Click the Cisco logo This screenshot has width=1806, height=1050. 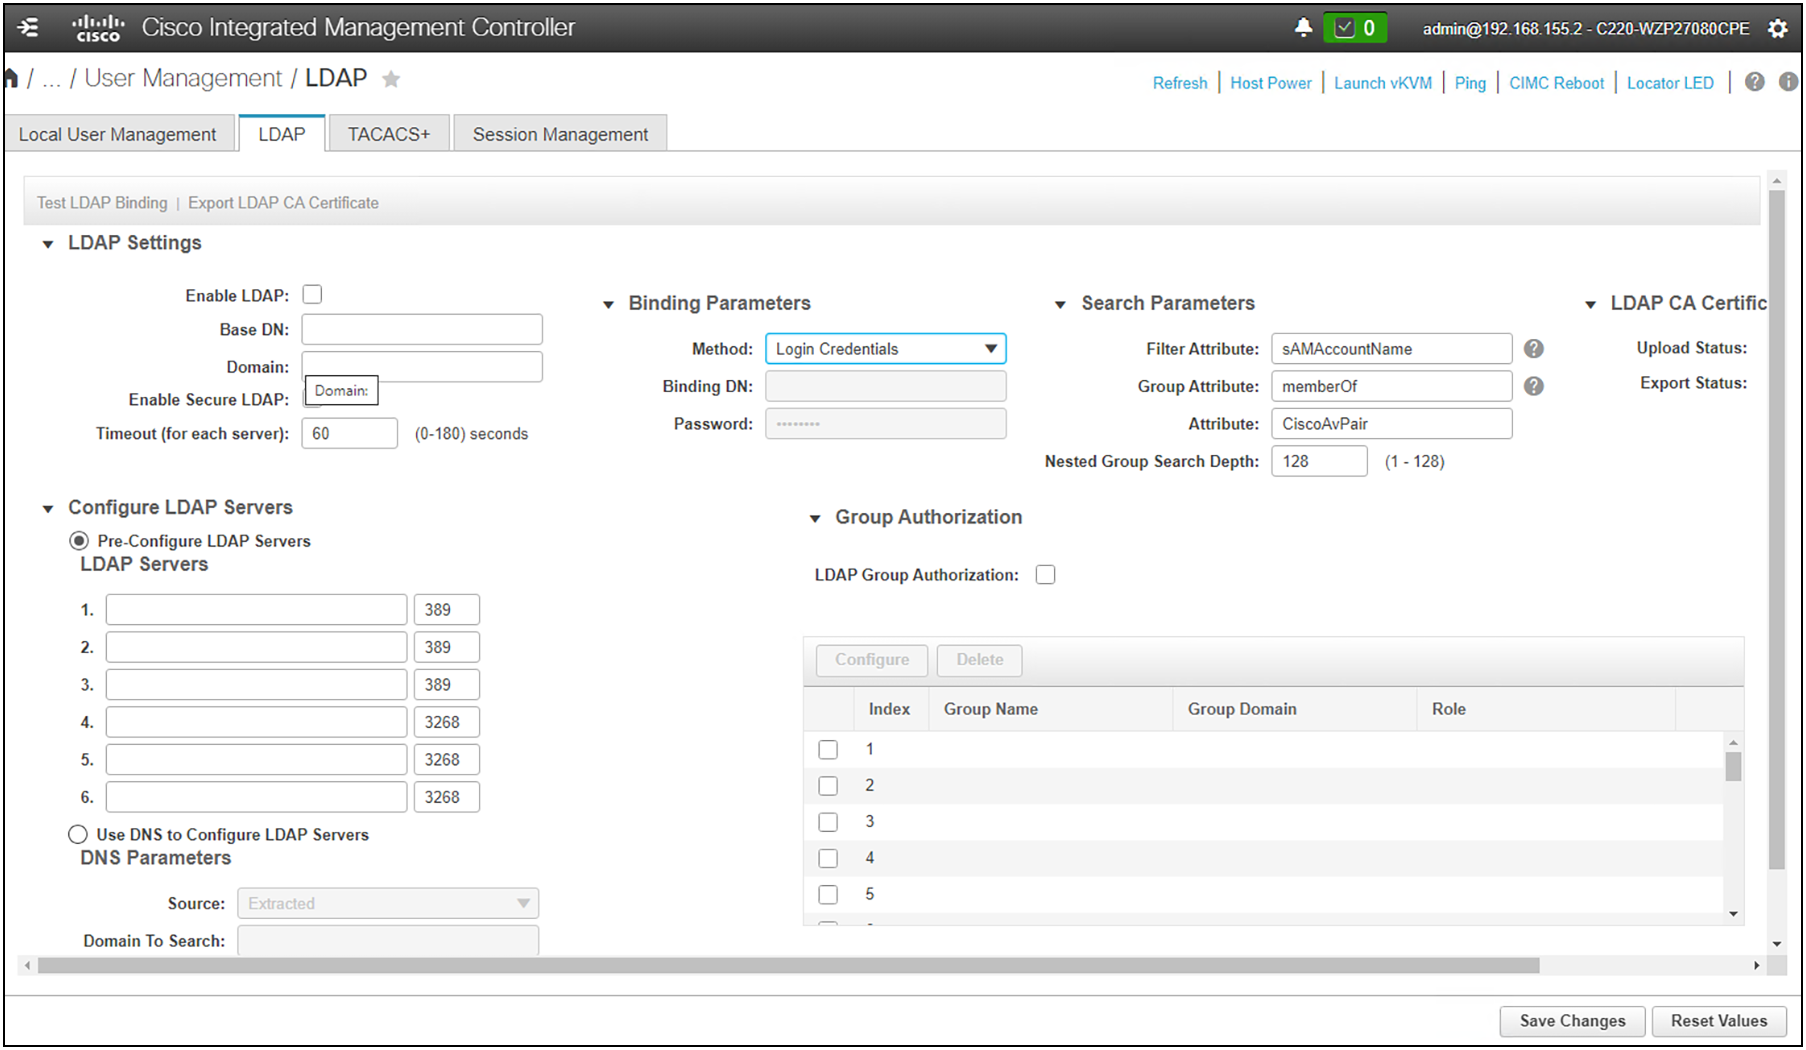click(98, 28)
